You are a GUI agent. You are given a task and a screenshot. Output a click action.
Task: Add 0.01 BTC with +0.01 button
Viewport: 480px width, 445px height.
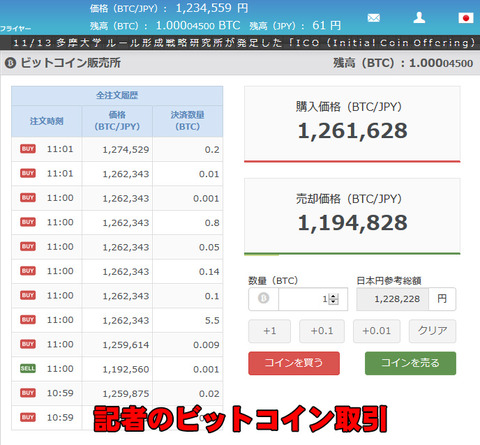377,331
